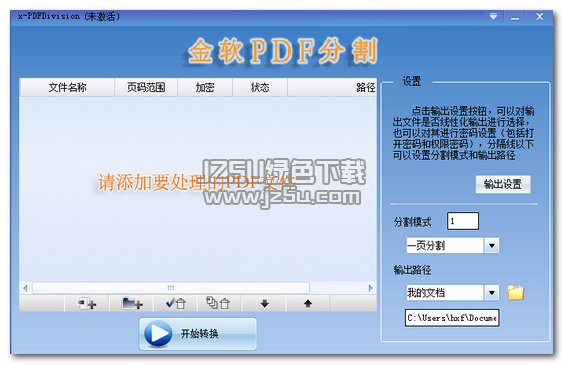Expand the 一页分割 split mode dropdown
The width and height of the screenshot is (564, 365).
pos(491,246)
